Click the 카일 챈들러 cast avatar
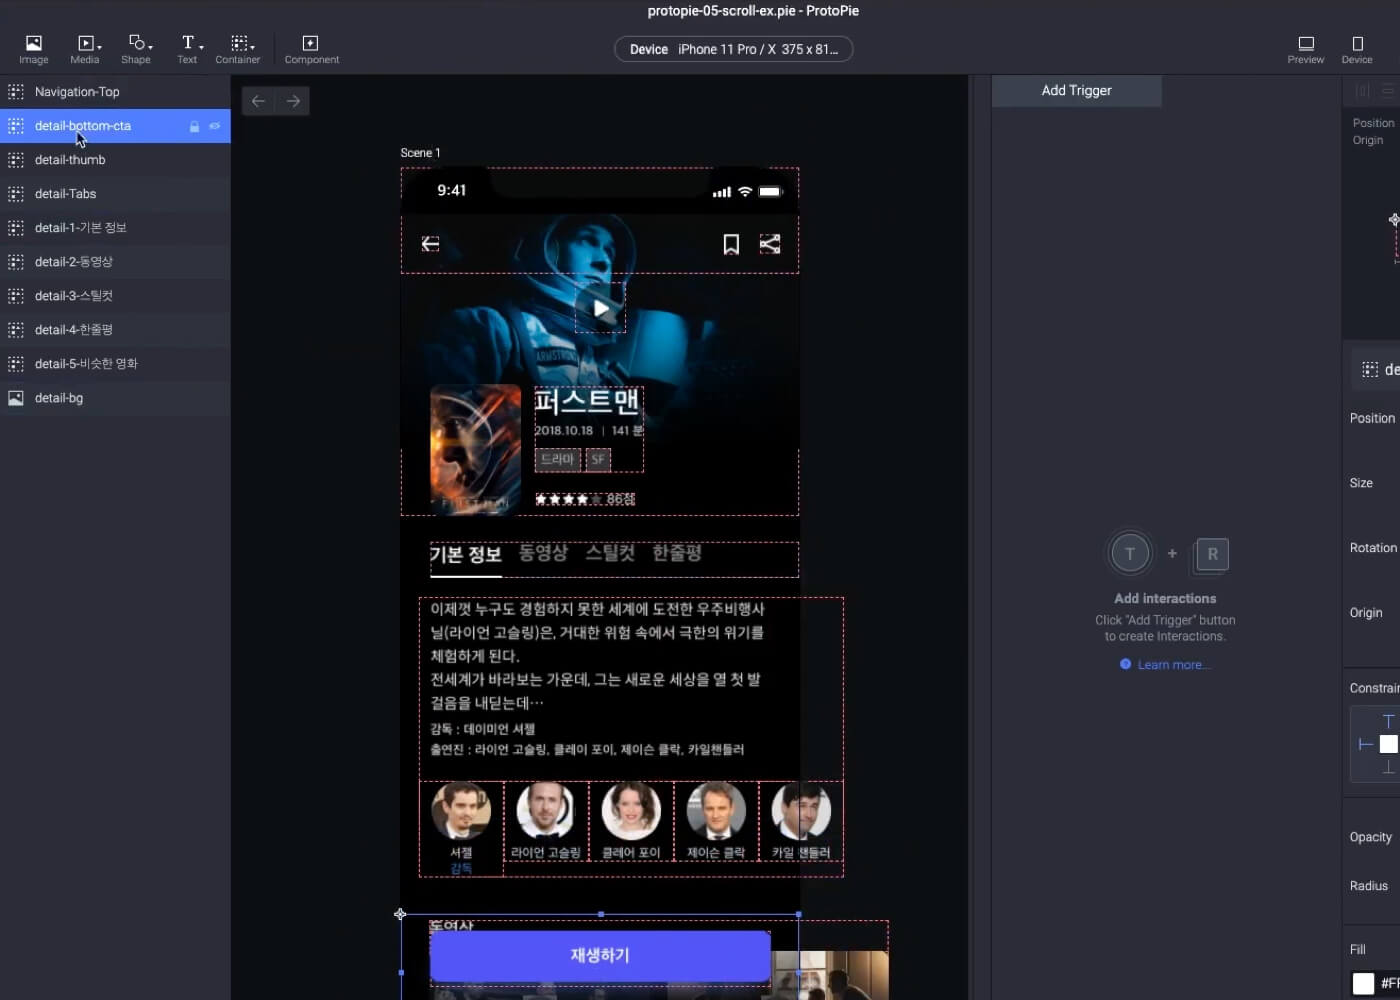 pyautogui.click(x=801, y=811)
